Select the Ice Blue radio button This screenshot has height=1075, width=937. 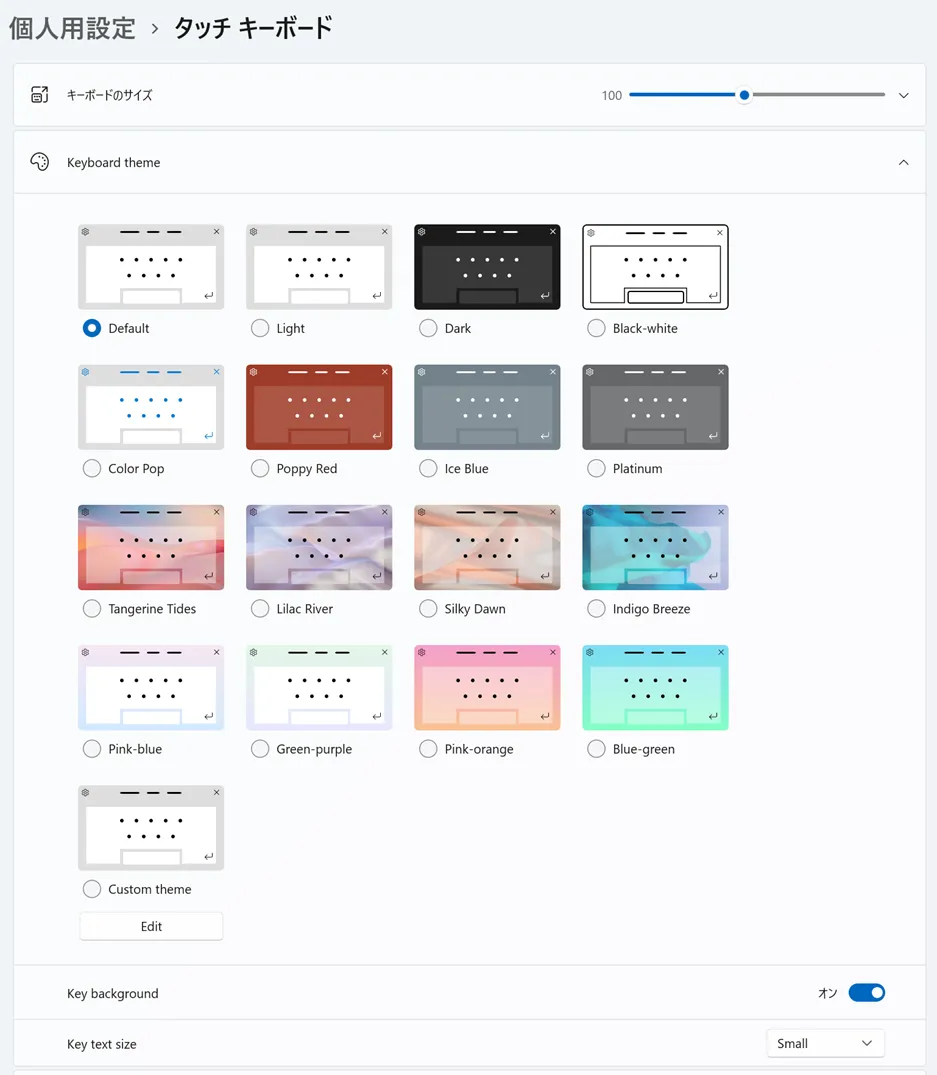pos(428,468)
